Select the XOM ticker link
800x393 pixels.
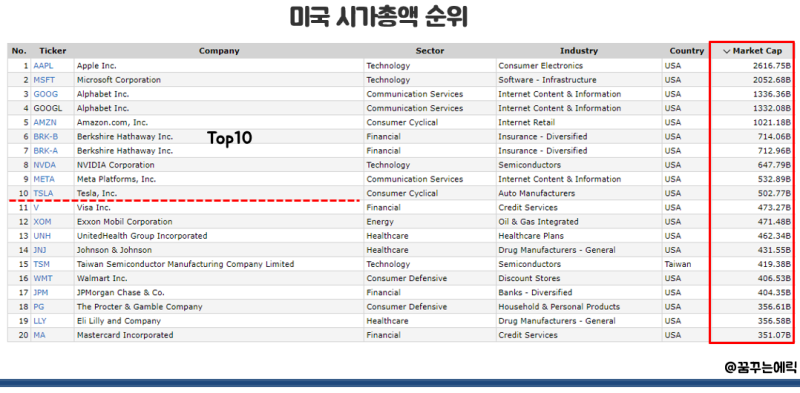pos(42,222)
